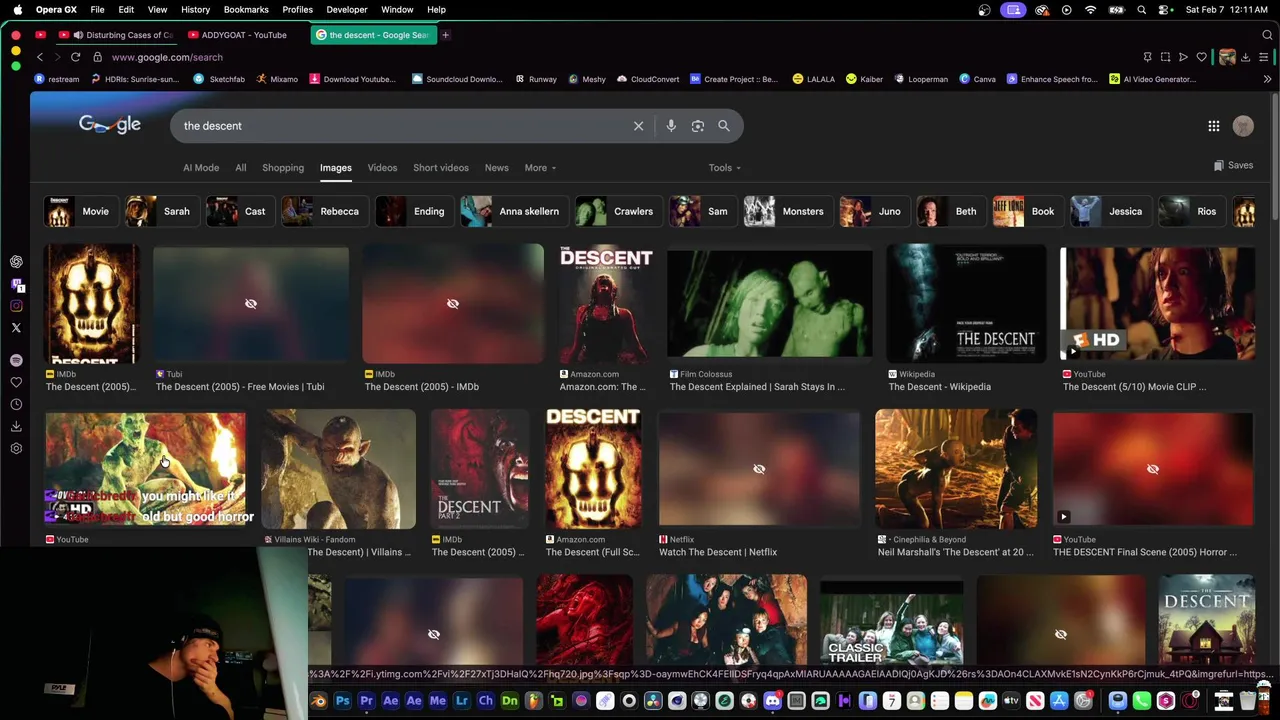Unhide the blurred Final Scene YouTube result
The height and width of the screenshot is (720, 1280).
pos(1152,469)
